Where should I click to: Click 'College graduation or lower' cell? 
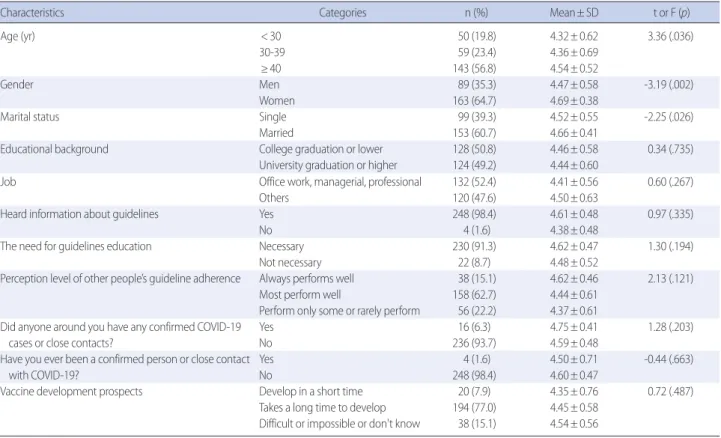coord(321,149)
